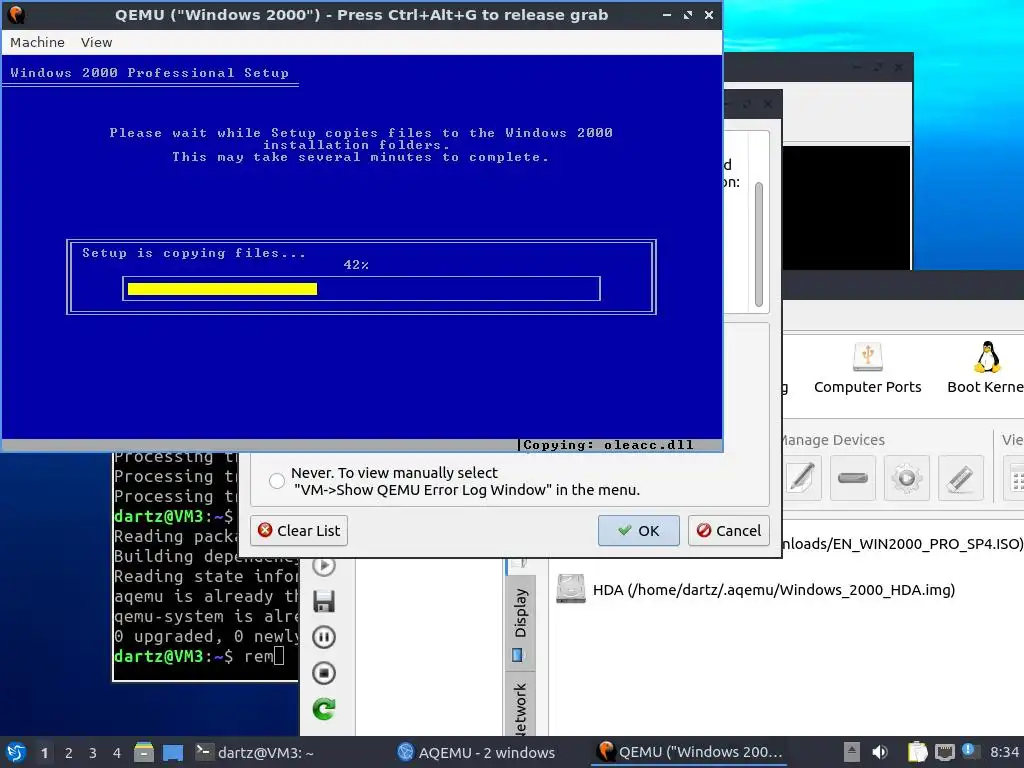This screenshot has height=768, width=1024.
Task: Click the Clear List button
Action: (298, 530)
